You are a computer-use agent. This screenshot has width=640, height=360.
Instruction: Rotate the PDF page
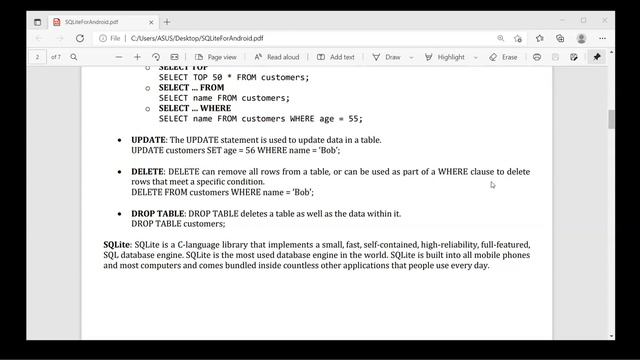point(156,57)
